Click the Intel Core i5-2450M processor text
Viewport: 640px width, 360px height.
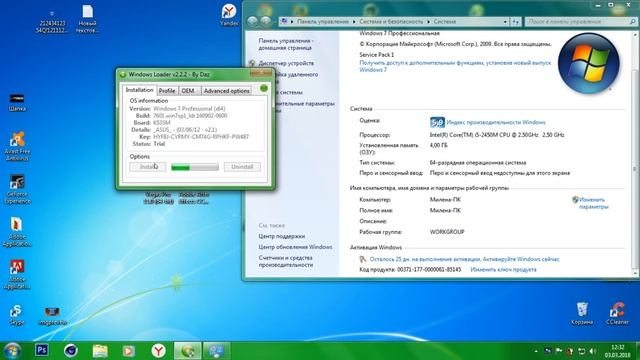pyautogui.click(x=497, y=135)
